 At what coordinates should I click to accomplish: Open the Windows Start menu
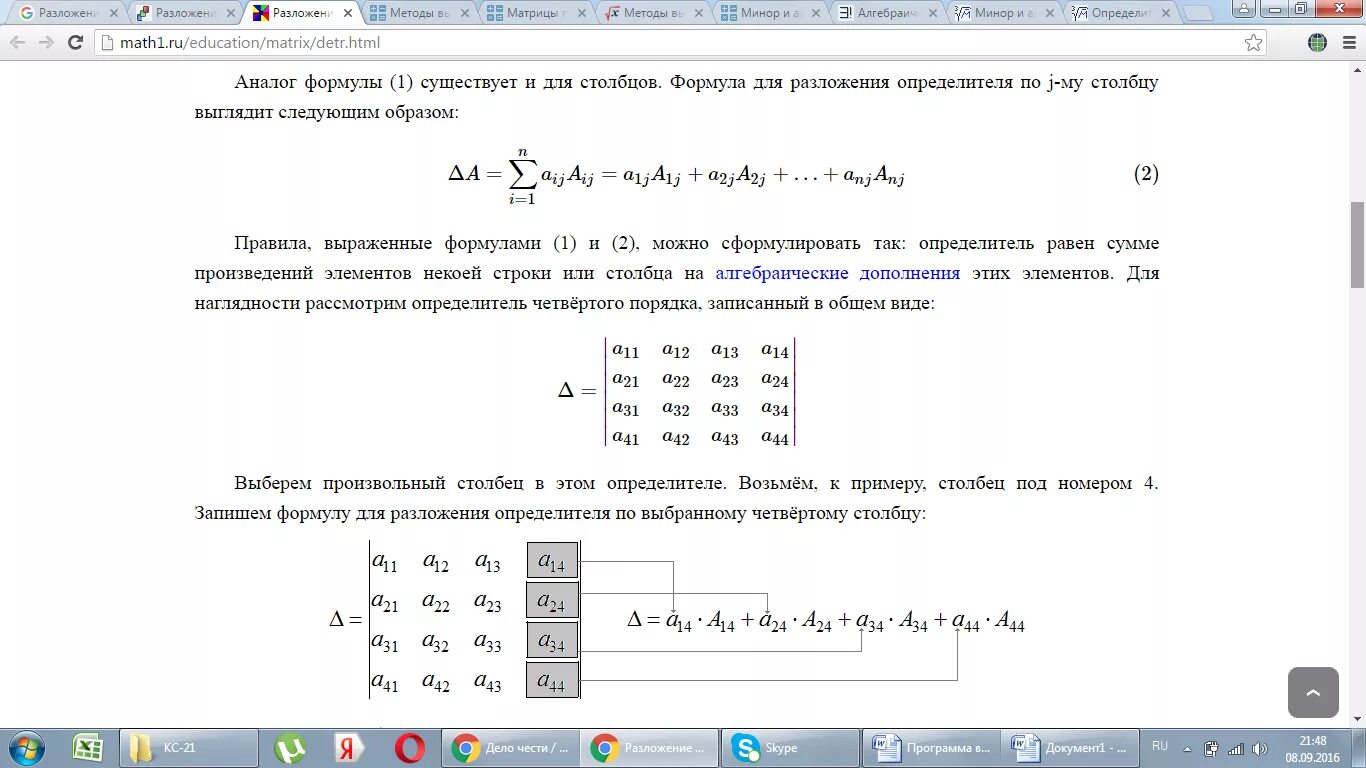pos(27,747)
